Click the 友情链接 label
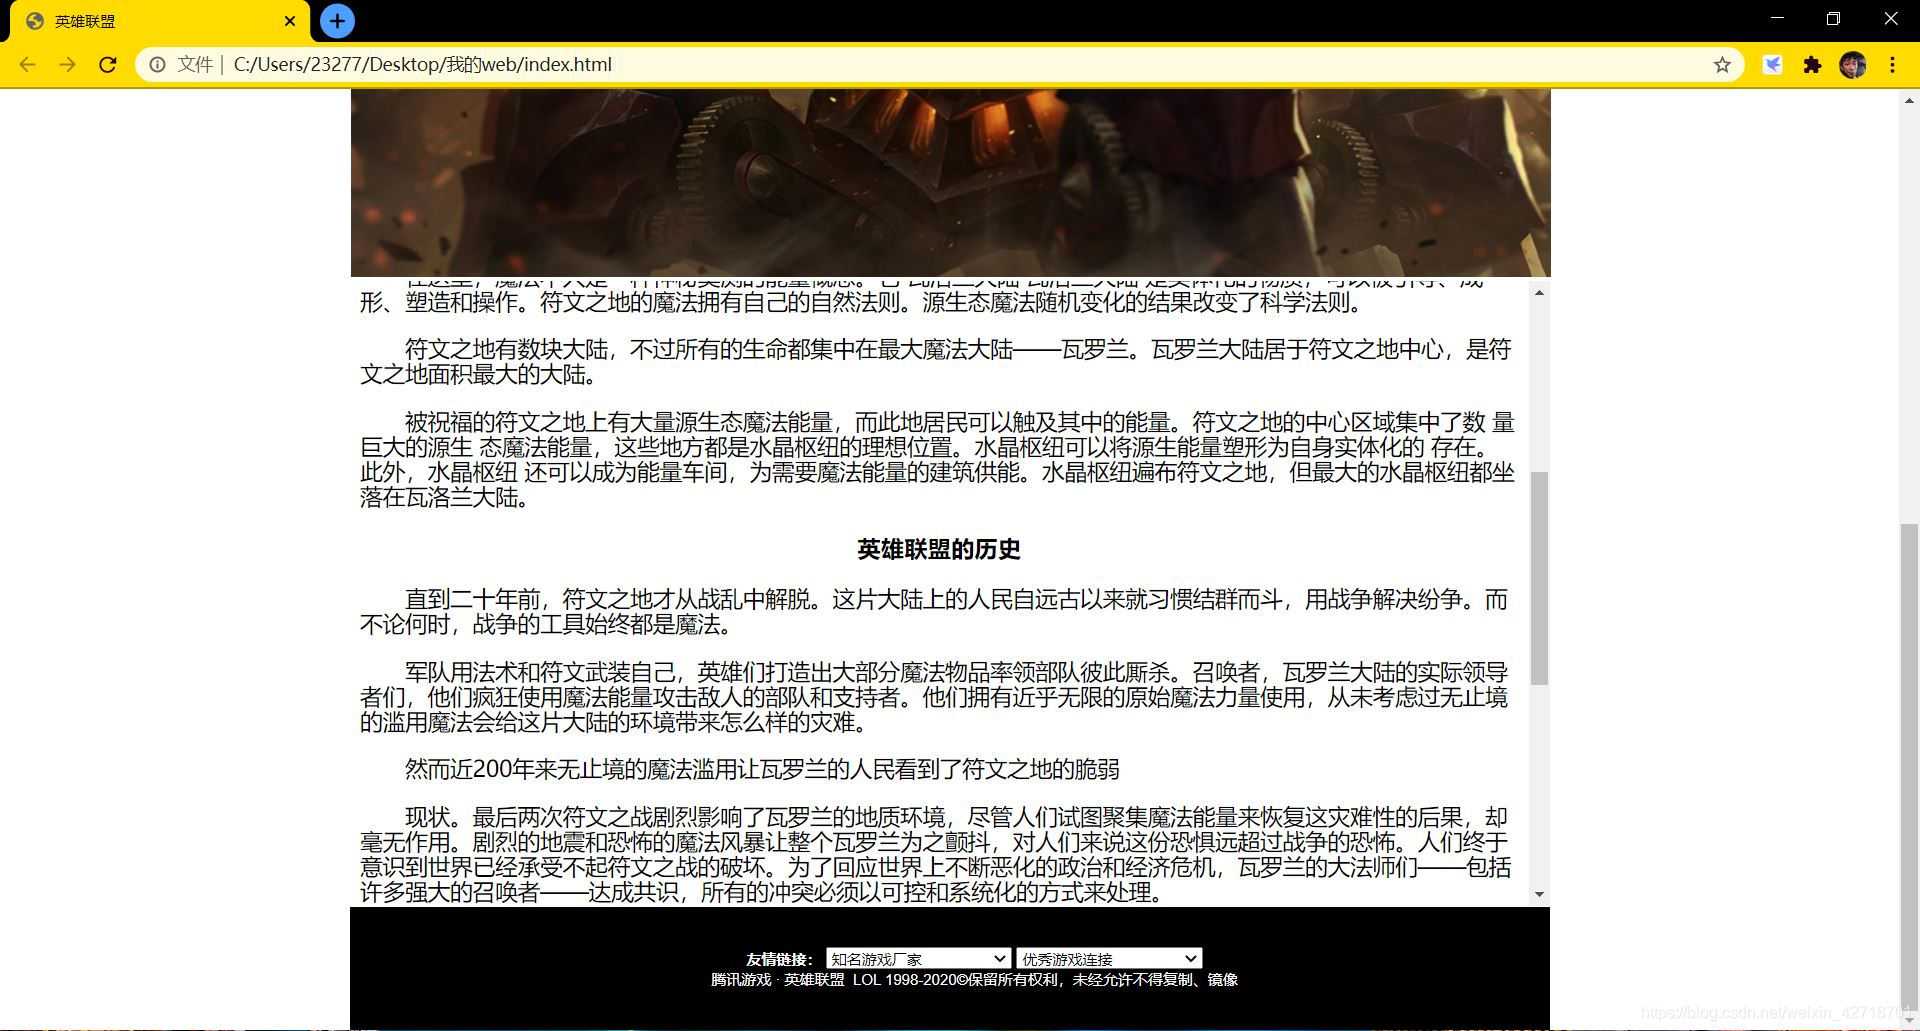The width and height of the screenshot is (1920, 1031). pos(779,959)
